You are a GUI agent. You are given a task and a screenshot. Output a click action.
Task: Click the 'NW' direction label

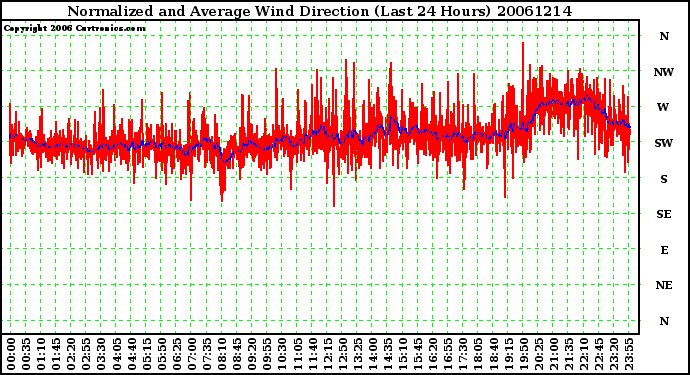(x=664, y=72)
